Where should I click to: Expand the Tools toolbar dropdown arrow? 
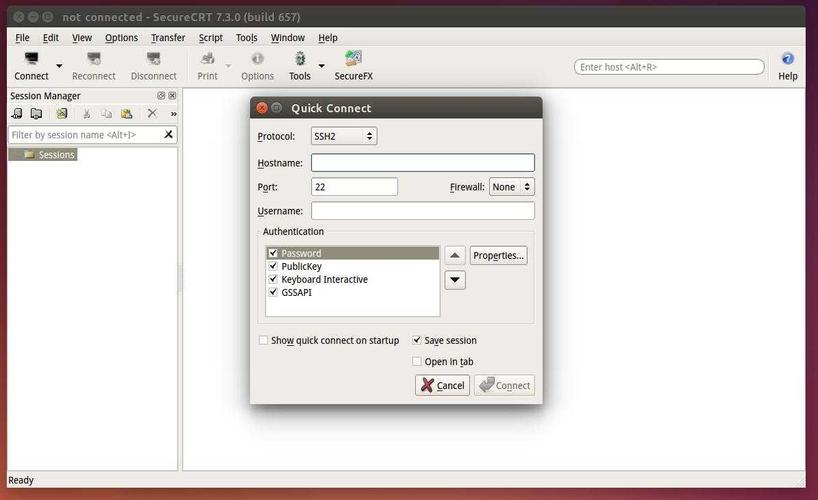[321, 66]
